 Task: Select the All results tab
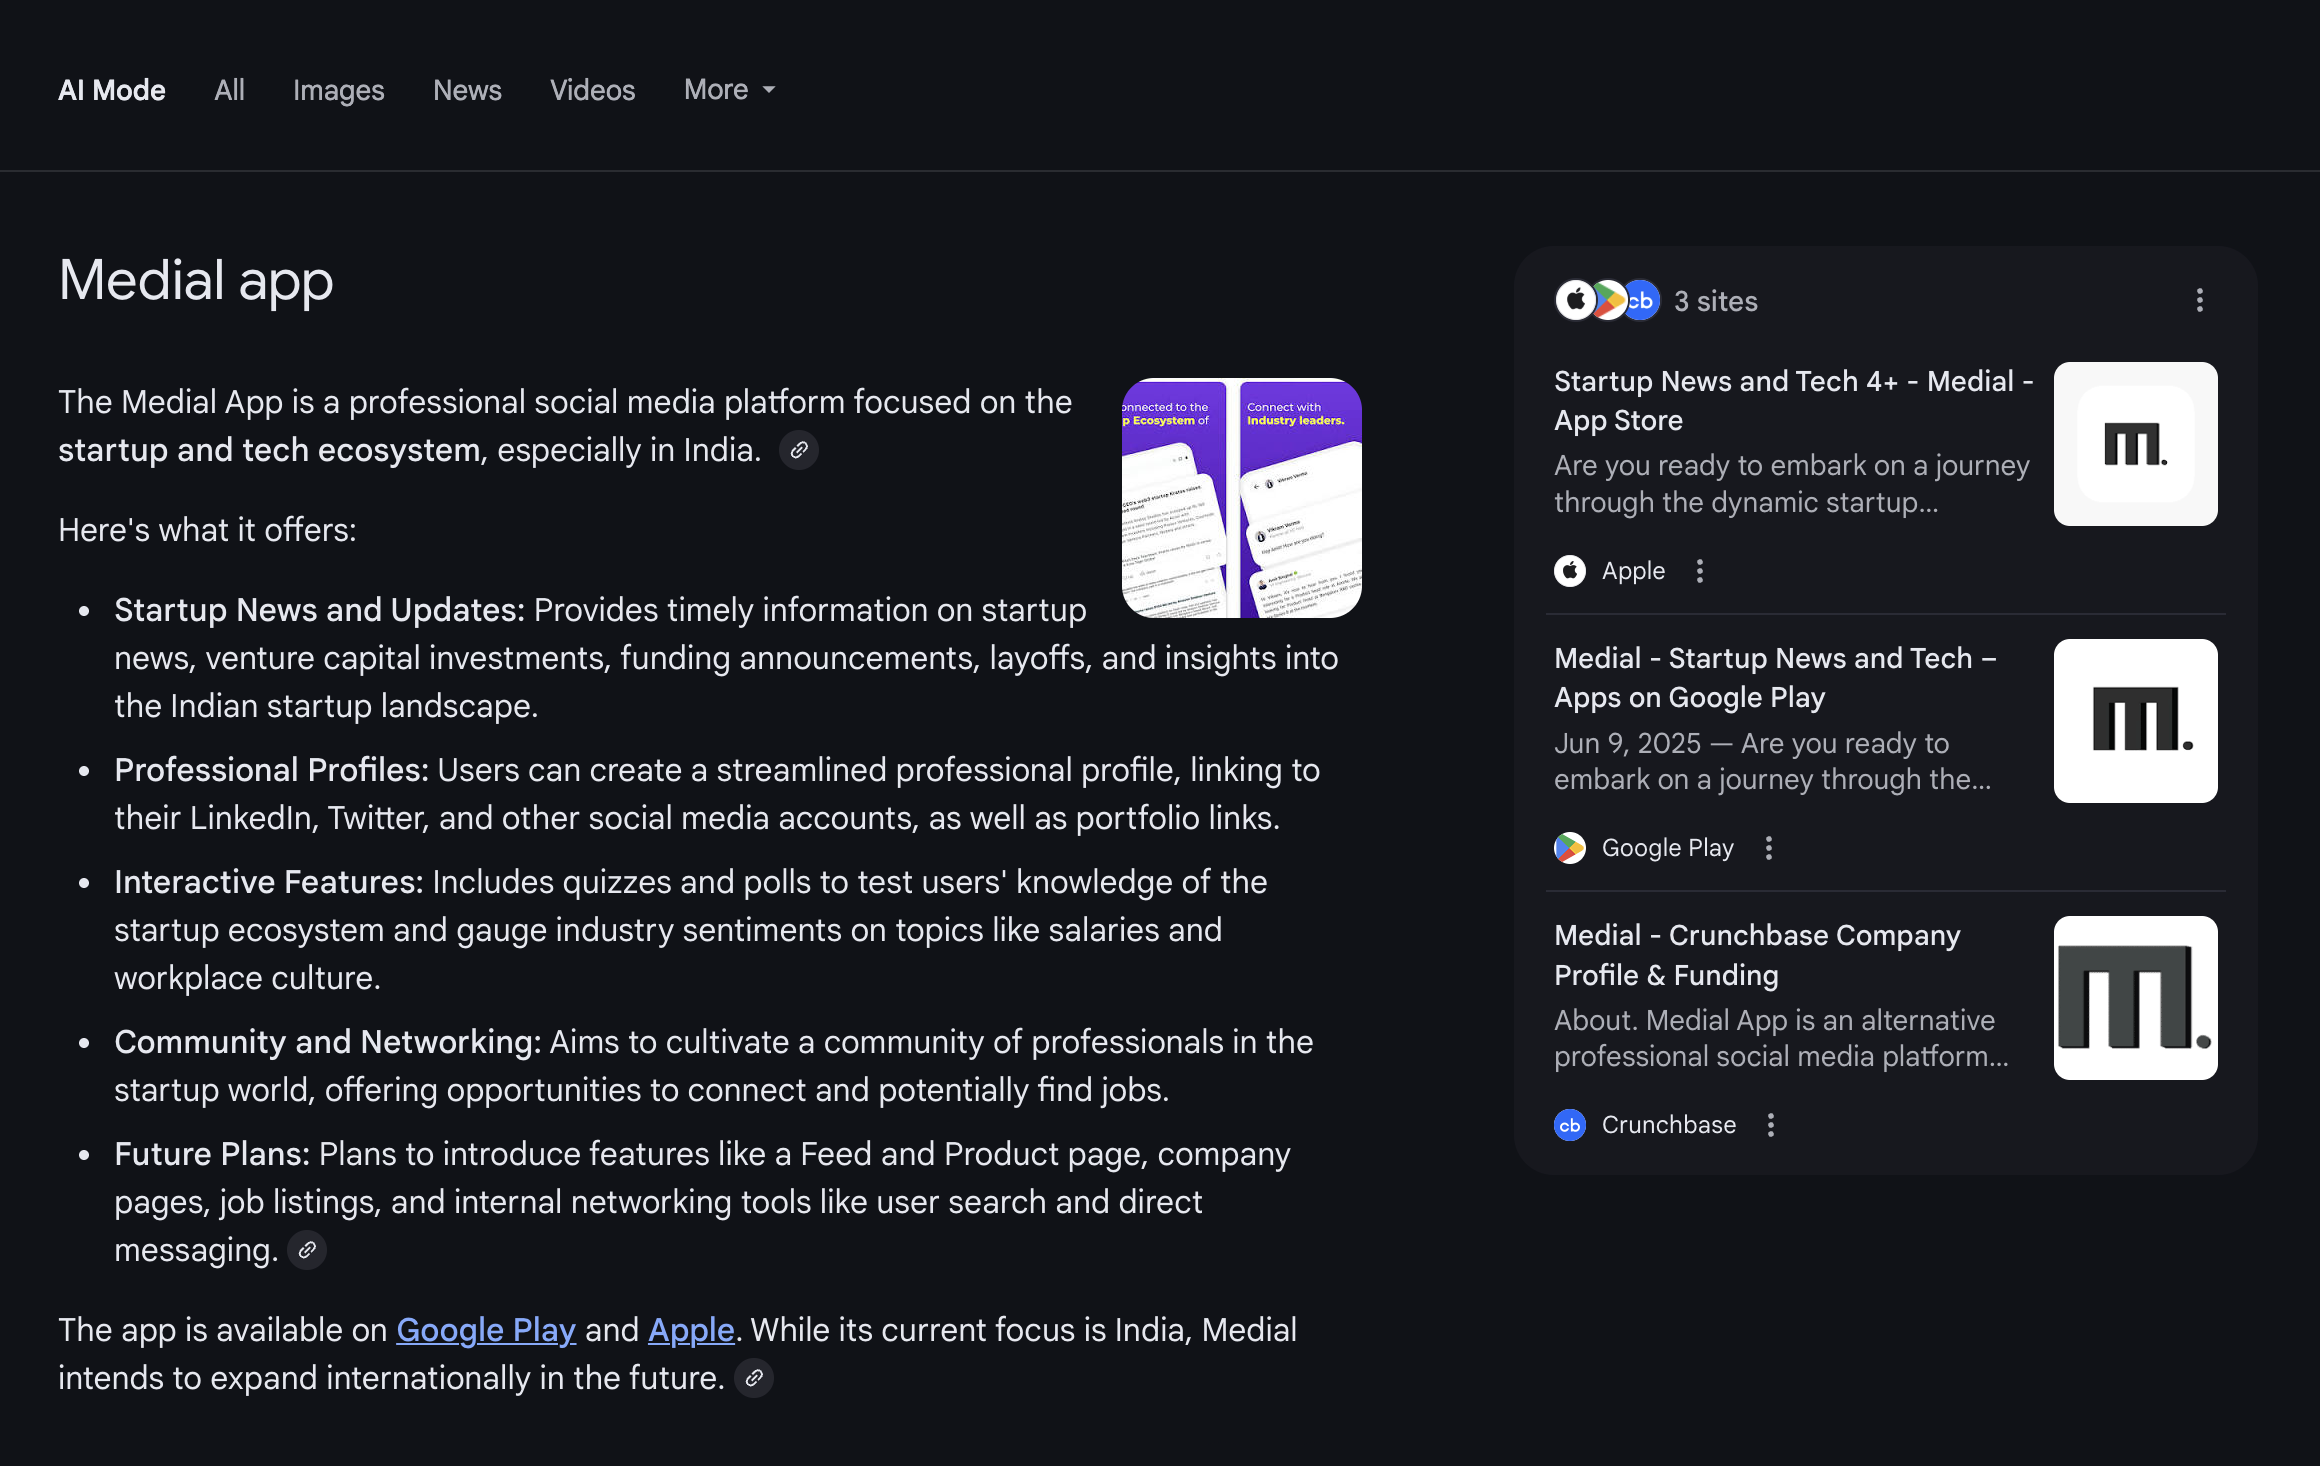[229, 90]
